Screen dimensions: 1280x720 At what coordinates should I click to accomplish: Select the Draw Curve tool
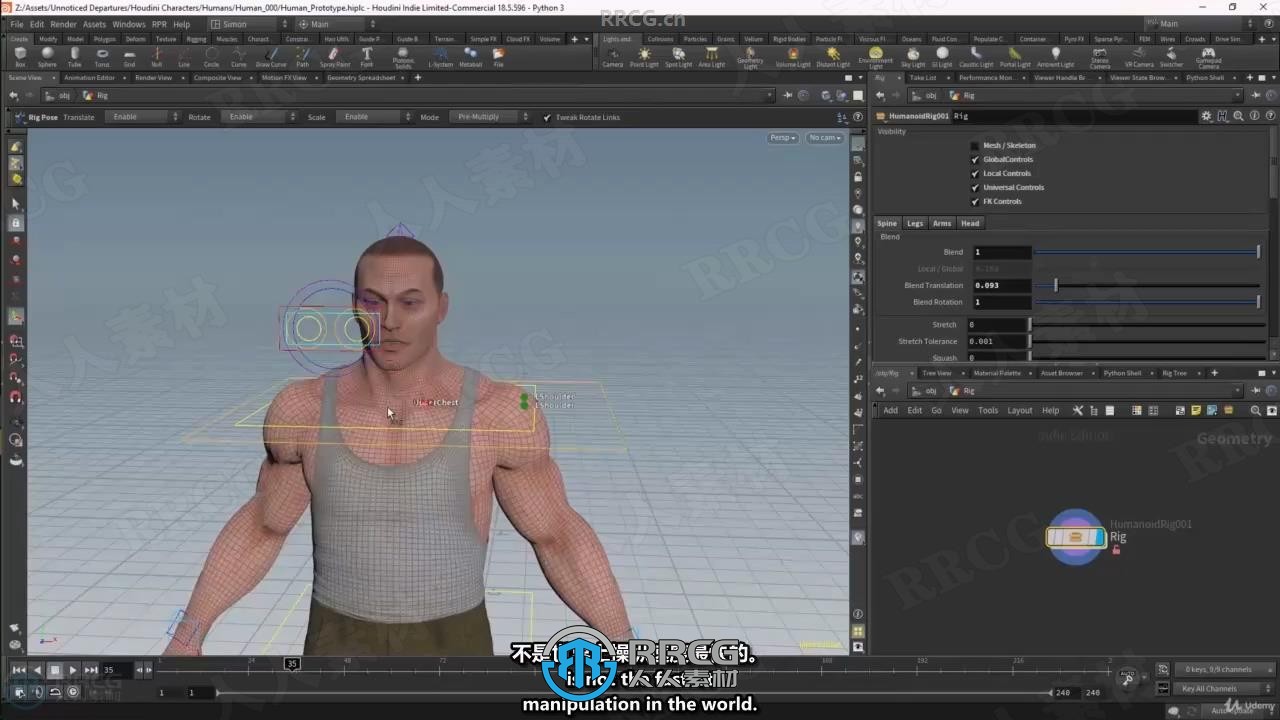click(271, 57)
